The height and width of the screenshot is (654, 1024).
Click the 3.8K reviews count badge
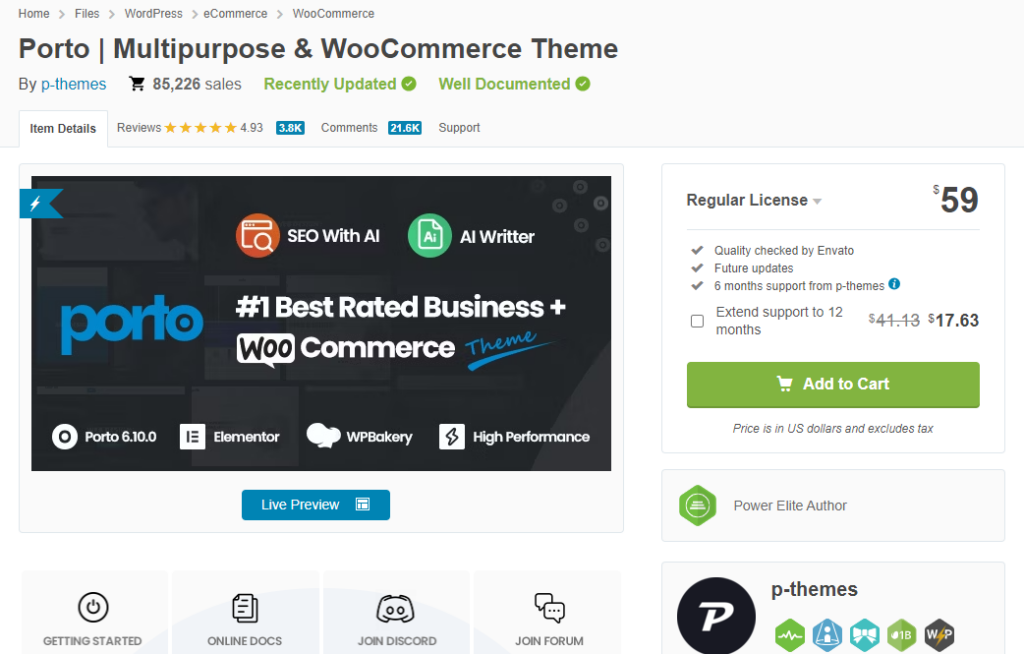pyautogui.click(x=290, y=128)
